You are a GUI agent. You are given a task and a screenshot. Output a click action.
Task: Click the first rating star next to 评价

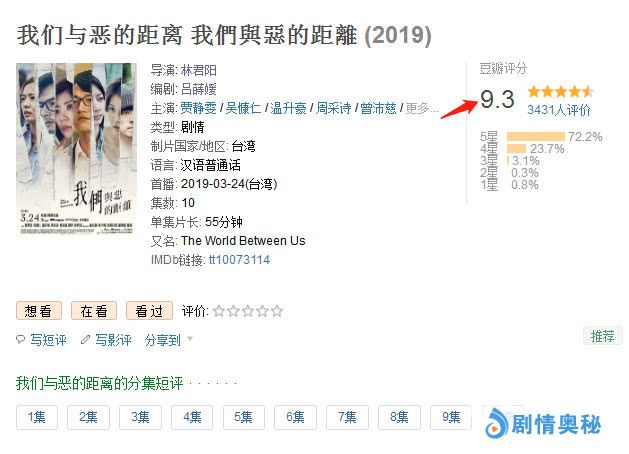[219, 311]
